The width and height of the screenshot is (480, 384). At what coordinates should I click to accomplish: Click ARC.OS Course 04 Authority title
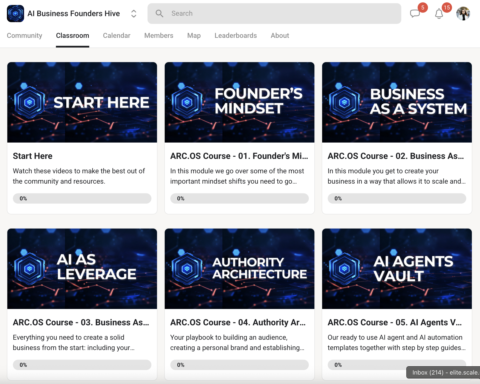click(x=238, y=322)
